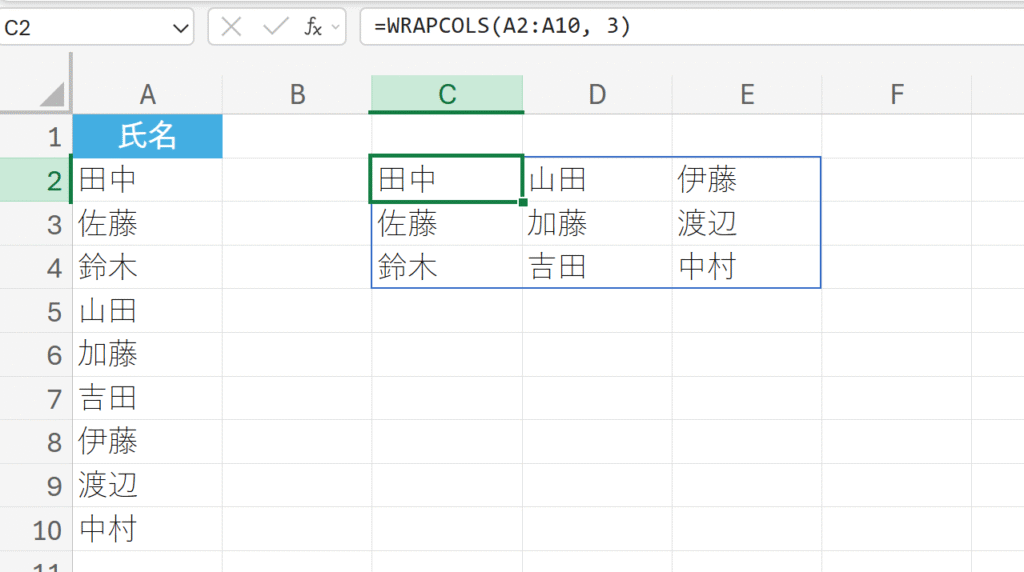The height and width of the screenshot is (572, 1024).
Task: Select column C header
Action: click(x=447, y=94)
